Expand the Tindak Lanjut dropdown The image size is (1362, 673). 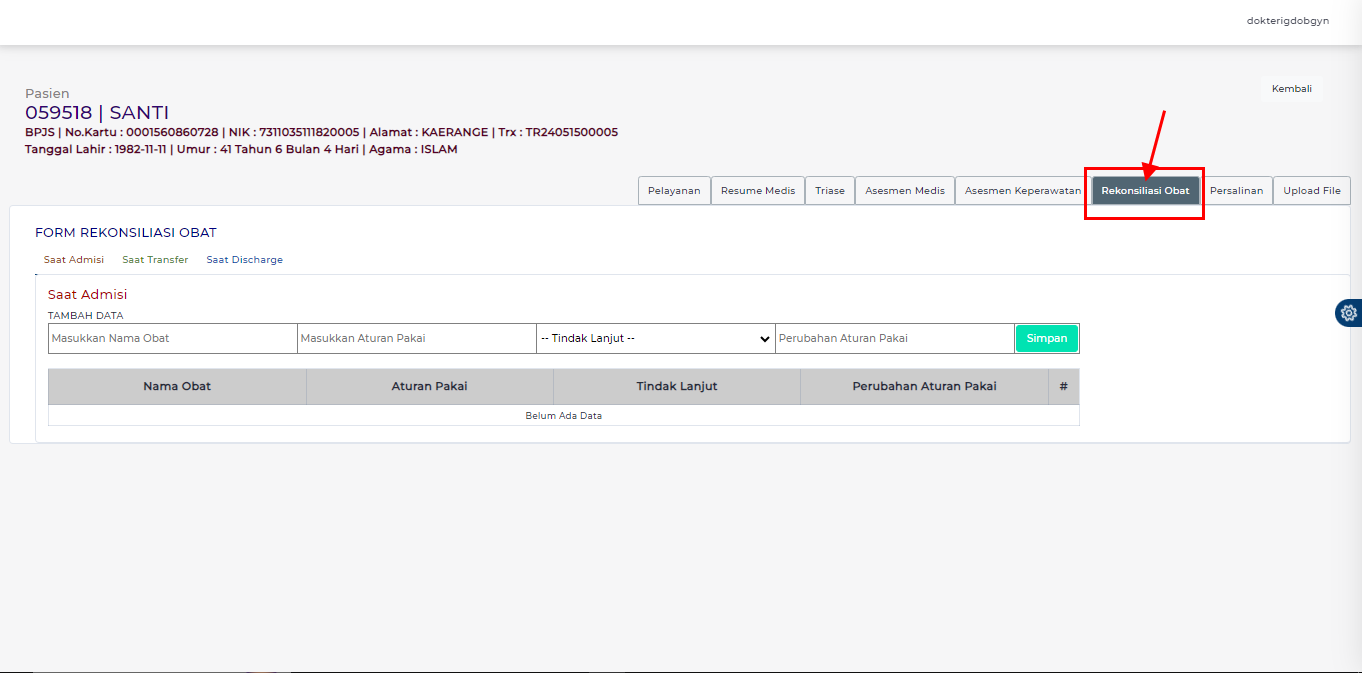pyautogui.click(x=655, y=338)
